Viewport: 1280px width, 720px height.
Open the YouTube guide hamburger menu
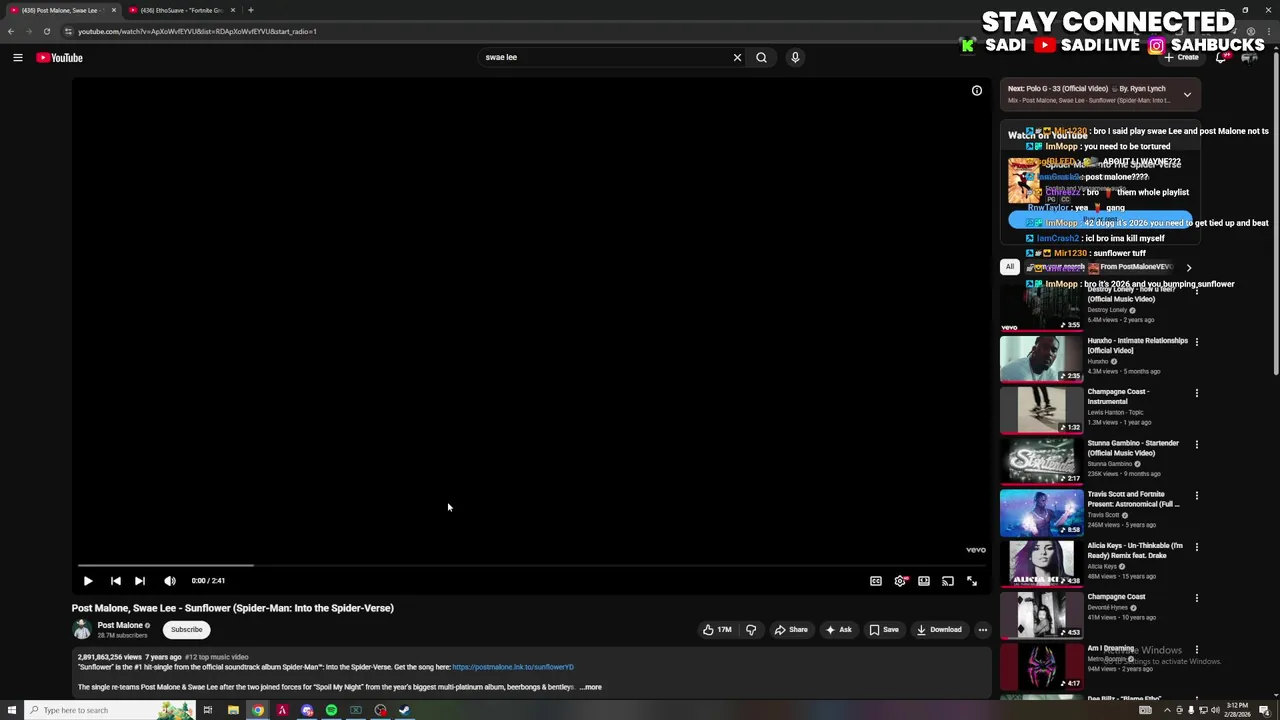(x=18, y=58)
